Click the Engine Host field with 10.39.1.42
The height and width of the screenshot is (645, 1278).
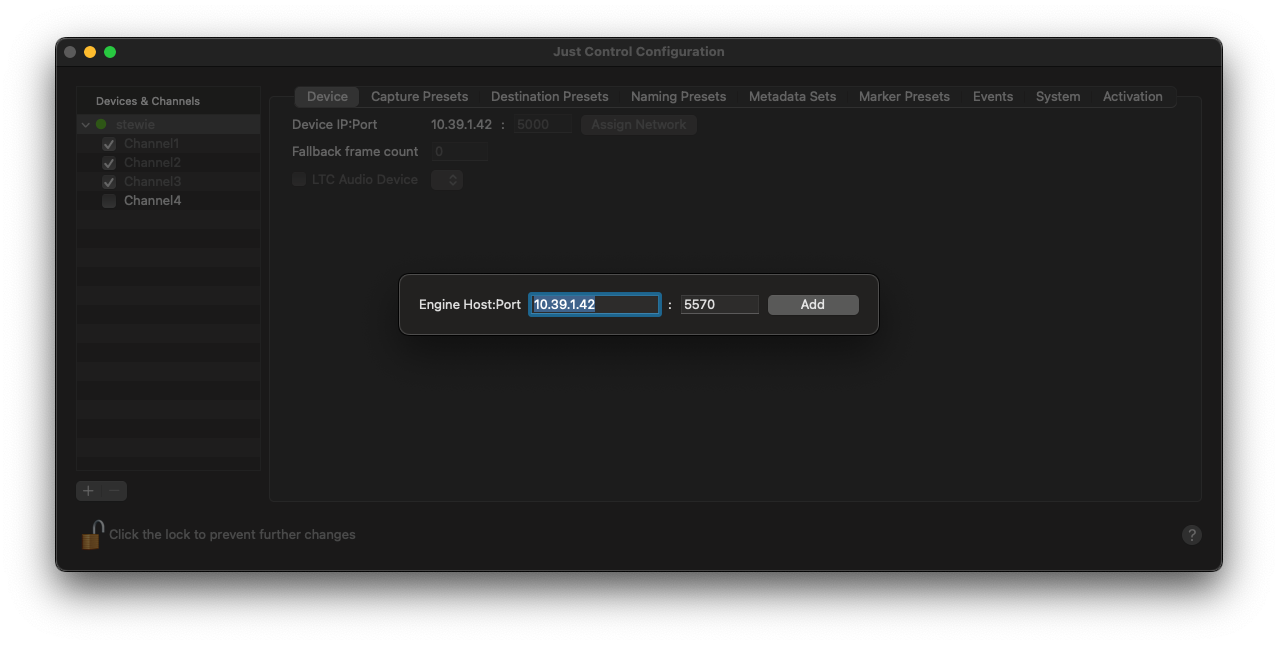[x=594, y=305]
